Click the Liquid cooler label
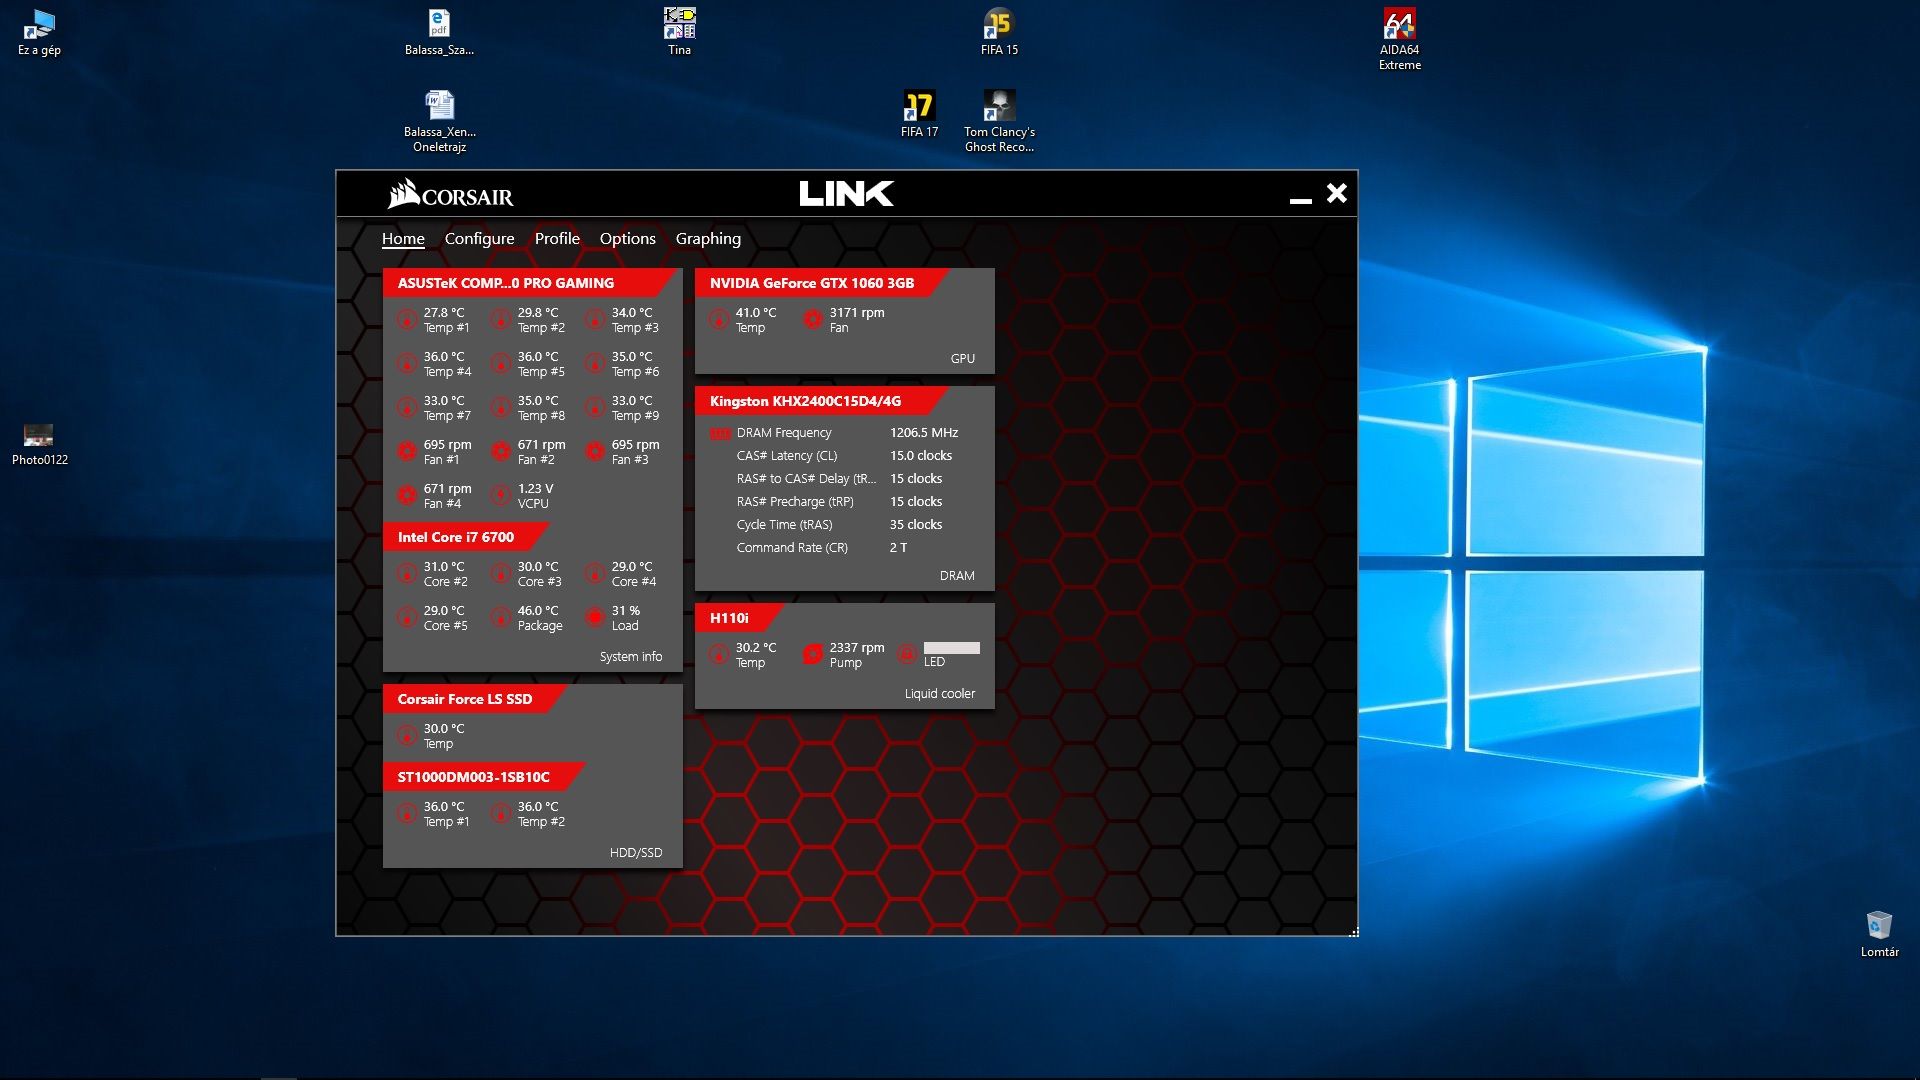The height and width of the screenshot is (1080, 1920). 940,694
